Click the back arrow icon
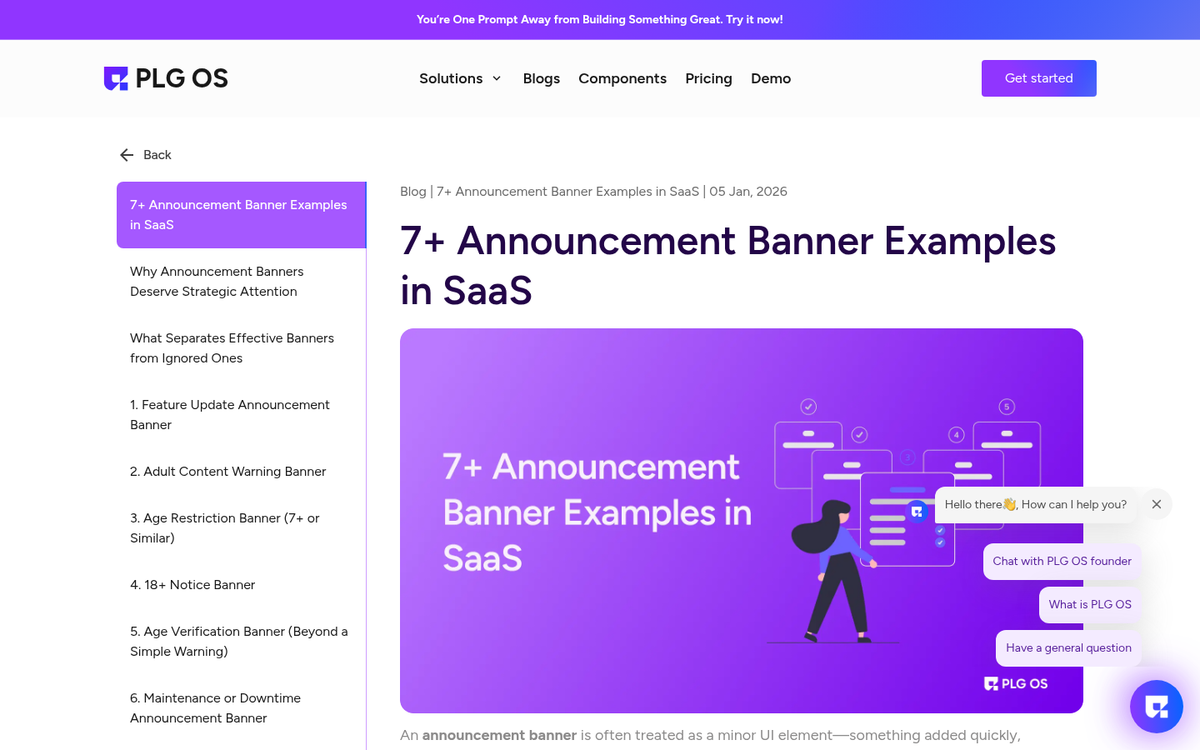The image size is (1200, 750). 125,155
